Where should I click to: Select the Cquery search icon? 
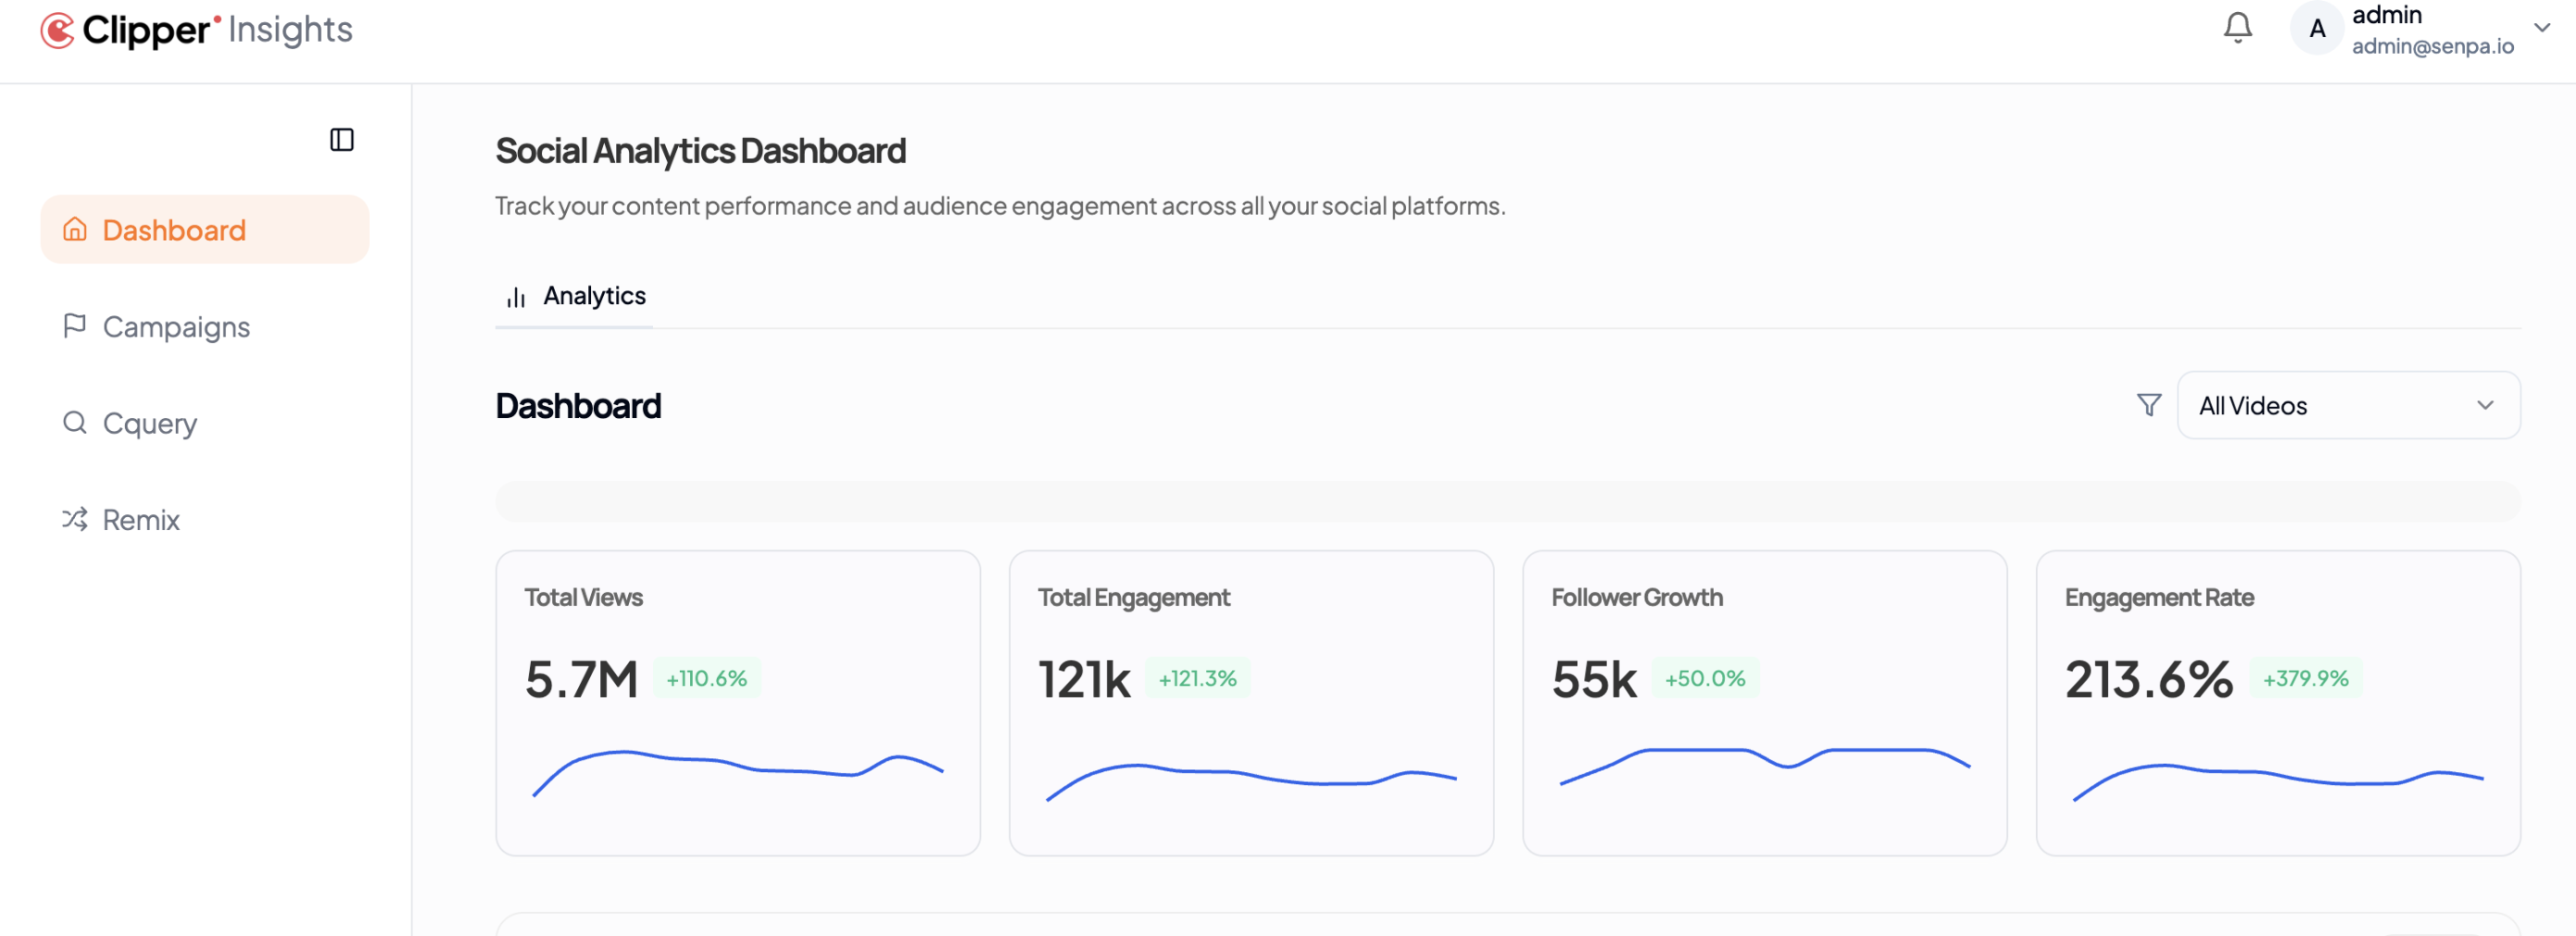(73, 423)
